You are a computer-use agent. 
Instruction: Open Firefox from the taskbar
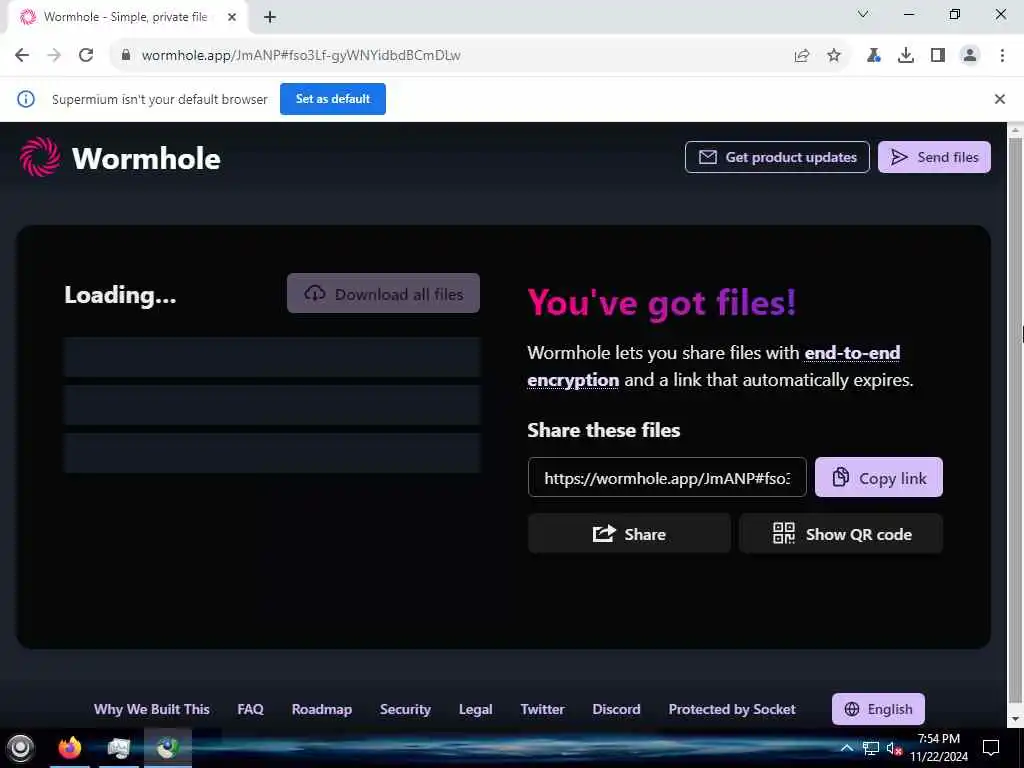tap(70, 748)
